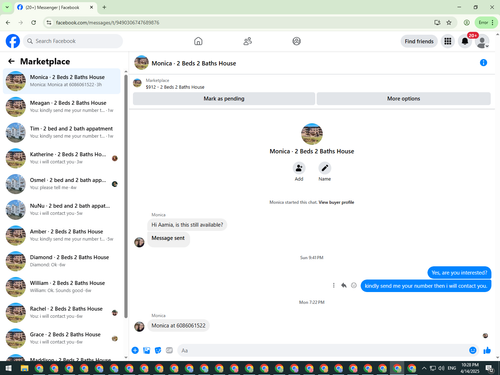Click the 'Hi Aamia, is this still available?' message
500x375 pixels.
pos(187,225)
